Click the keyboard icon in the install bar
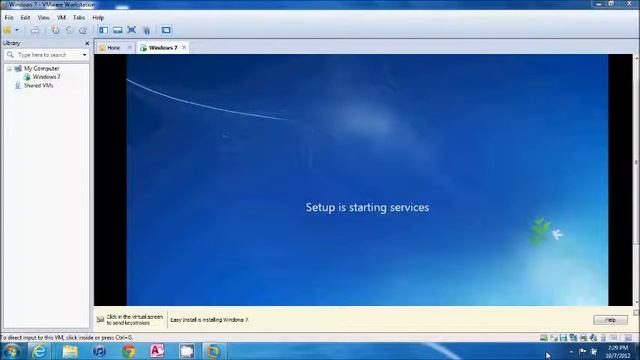The height and width of the screenshot is (360, 640). click(100, 320)
